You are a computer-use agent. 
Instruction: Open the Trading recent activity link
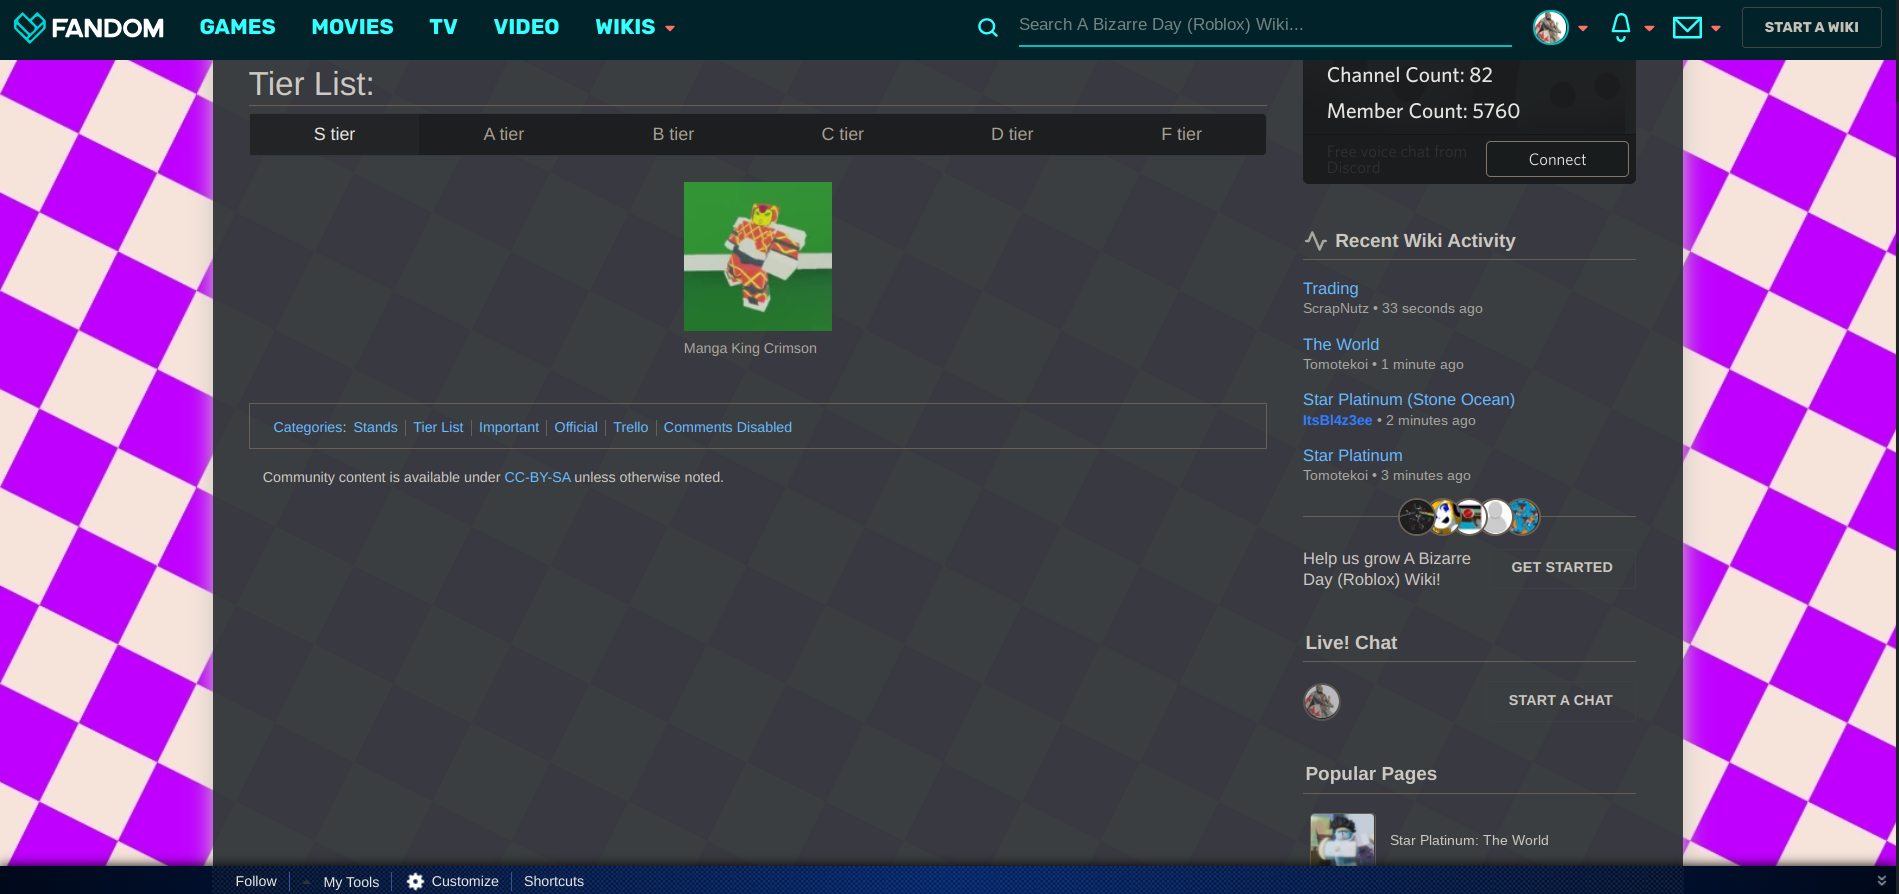coord(1330,288)
